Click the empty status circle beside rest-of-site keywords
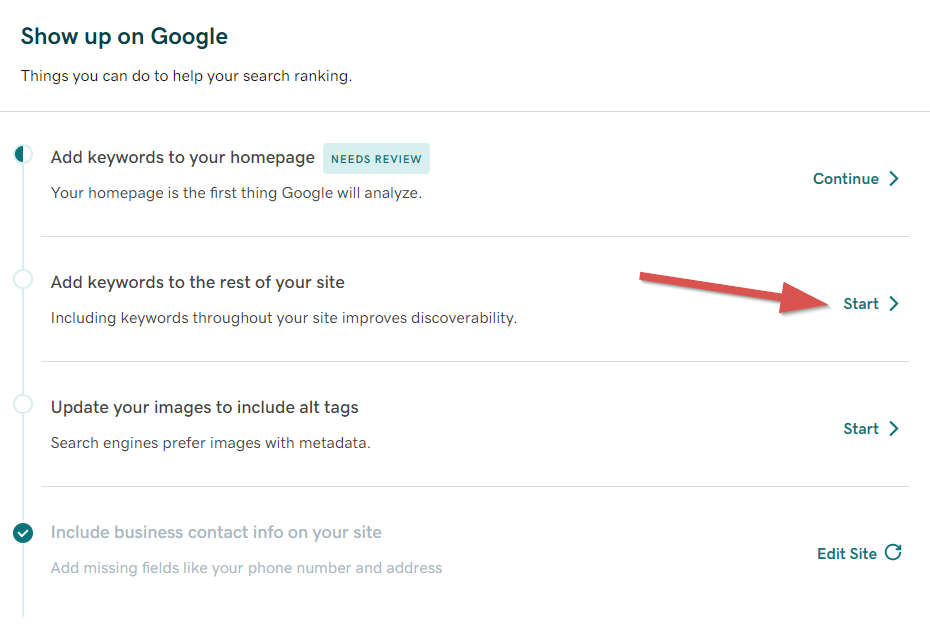Viewport: 930px width, 625px height. (x=23, y=279)
